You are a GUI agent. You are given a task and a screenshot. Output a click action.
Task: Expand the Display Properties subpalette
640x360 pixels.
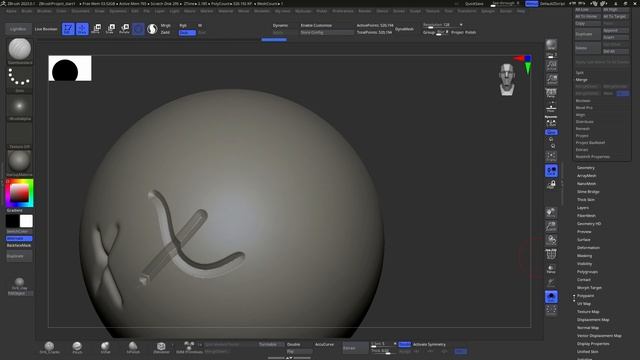[x=593, y=344]
